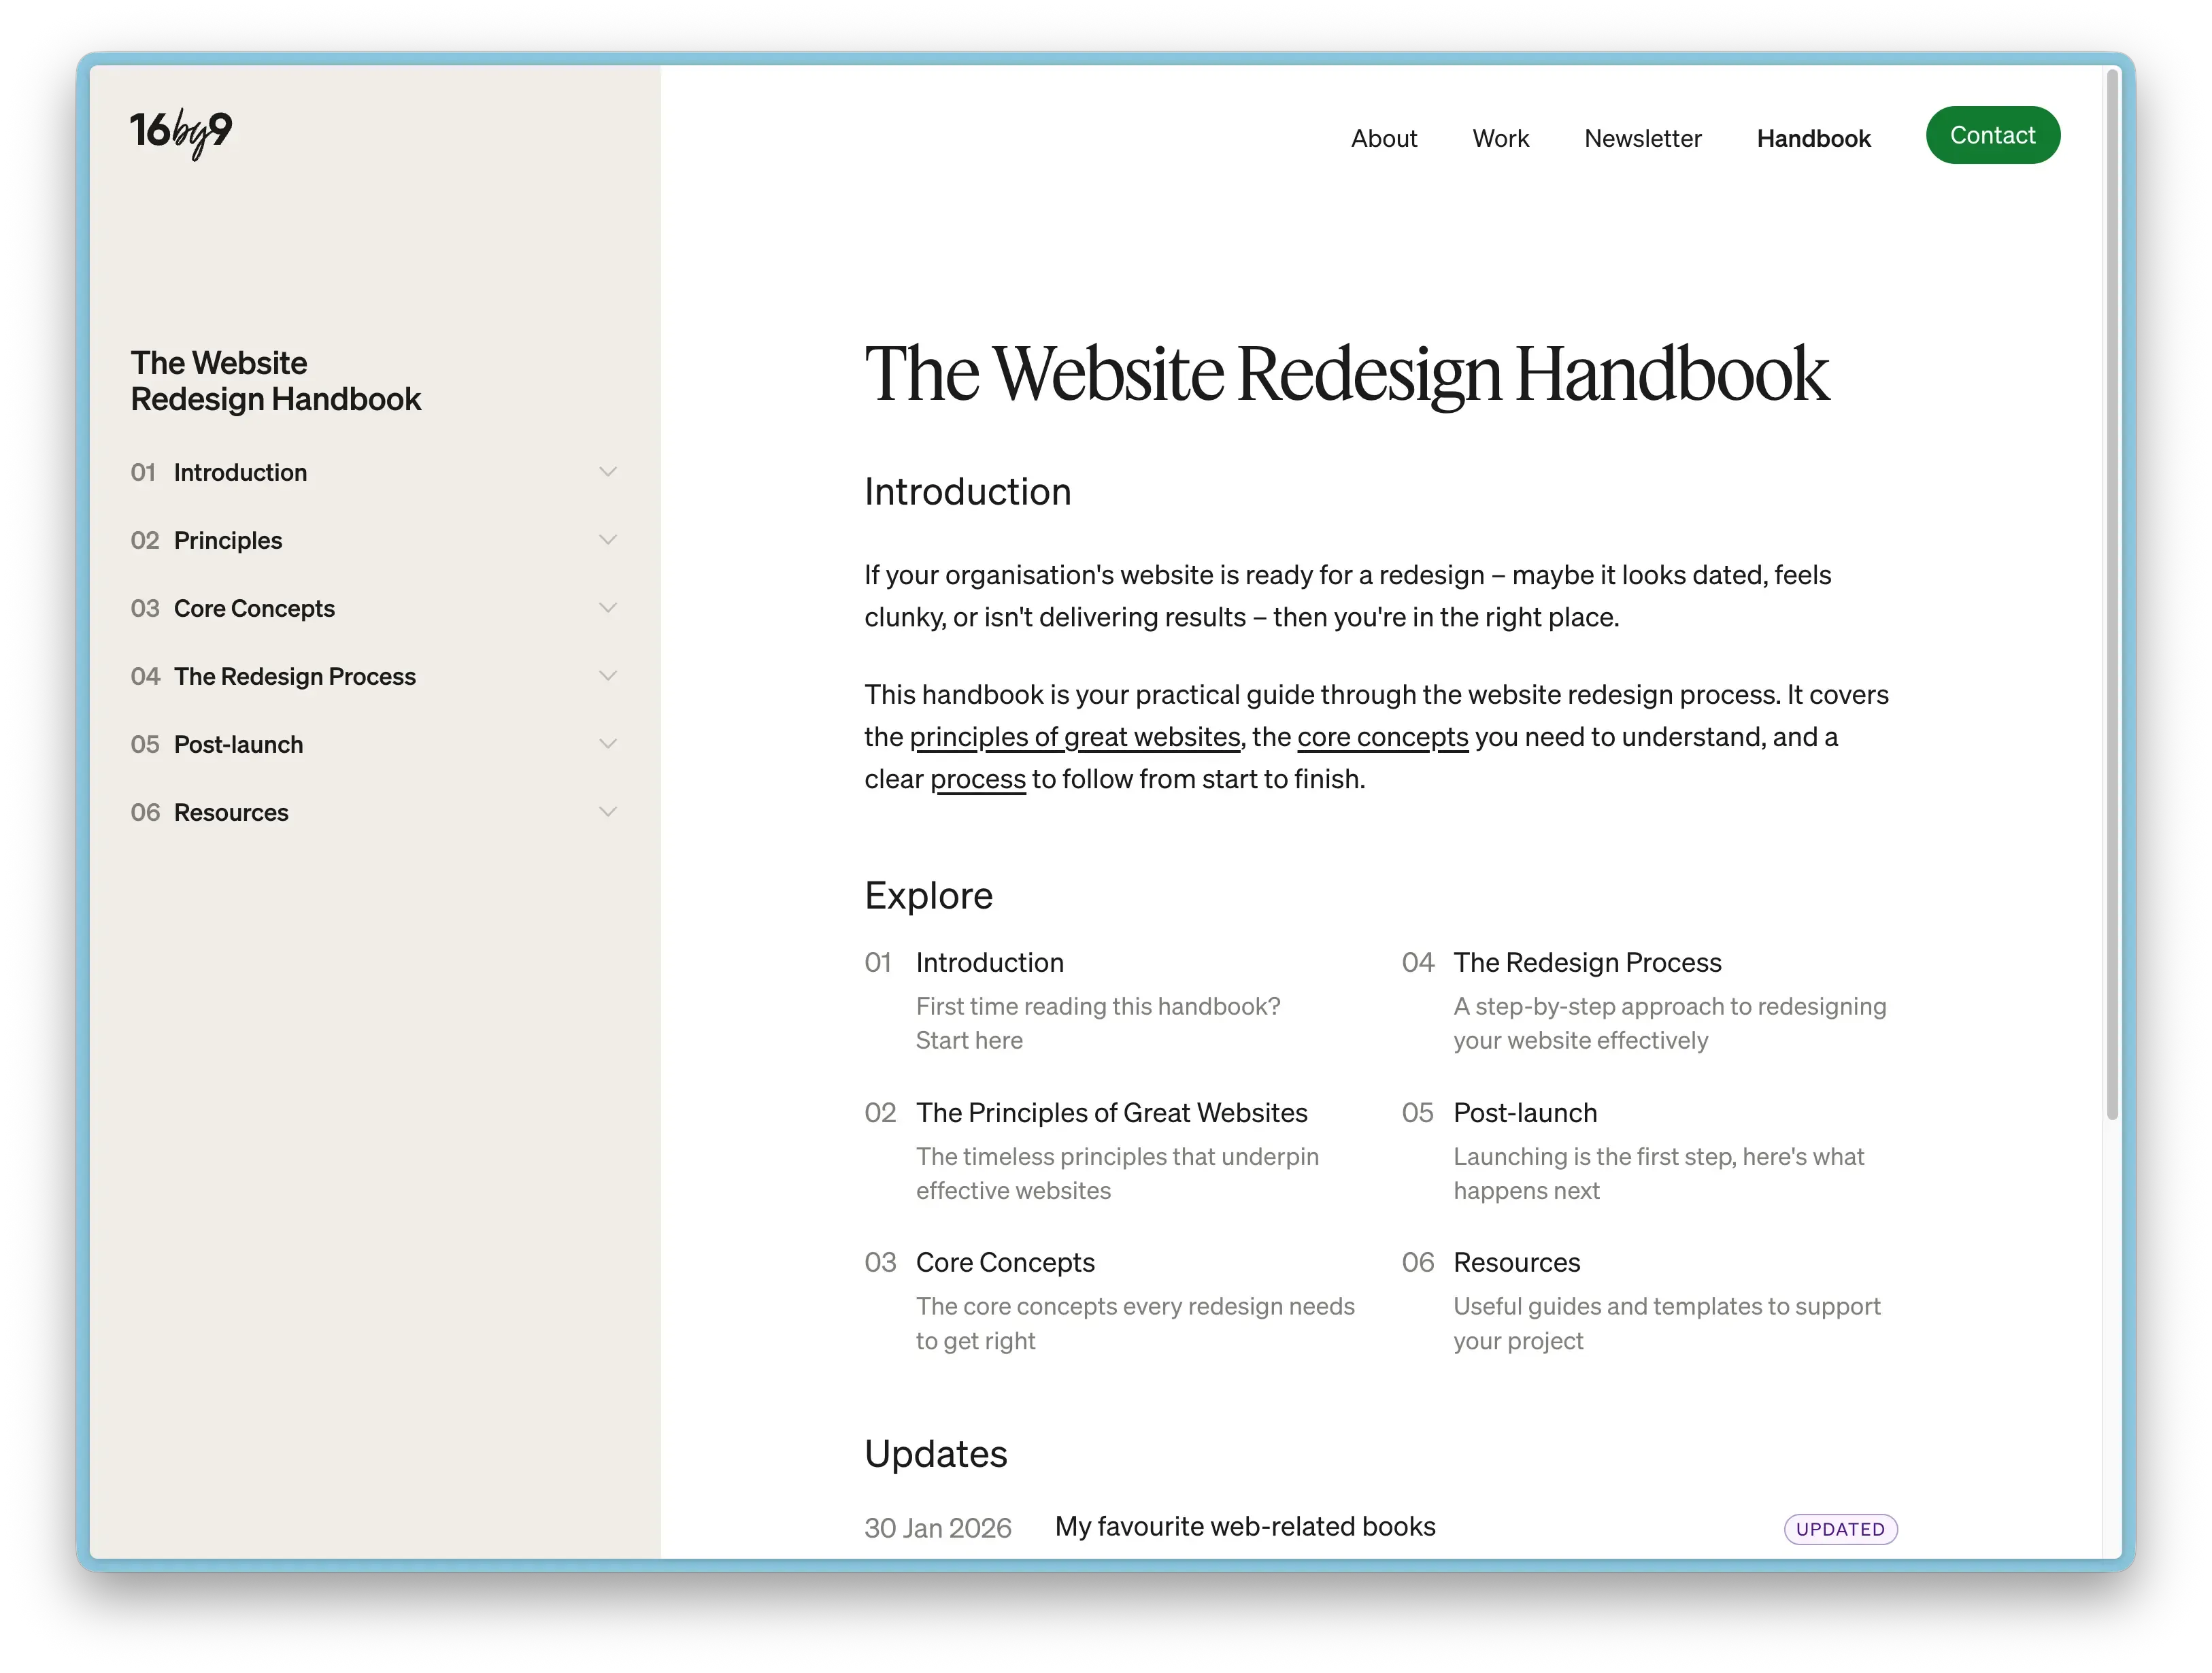Image resolution: width=2212 pixels, height=1673 pixels.
Task: Open the My favourite web-related books update
Action: pos(1244,1526)
